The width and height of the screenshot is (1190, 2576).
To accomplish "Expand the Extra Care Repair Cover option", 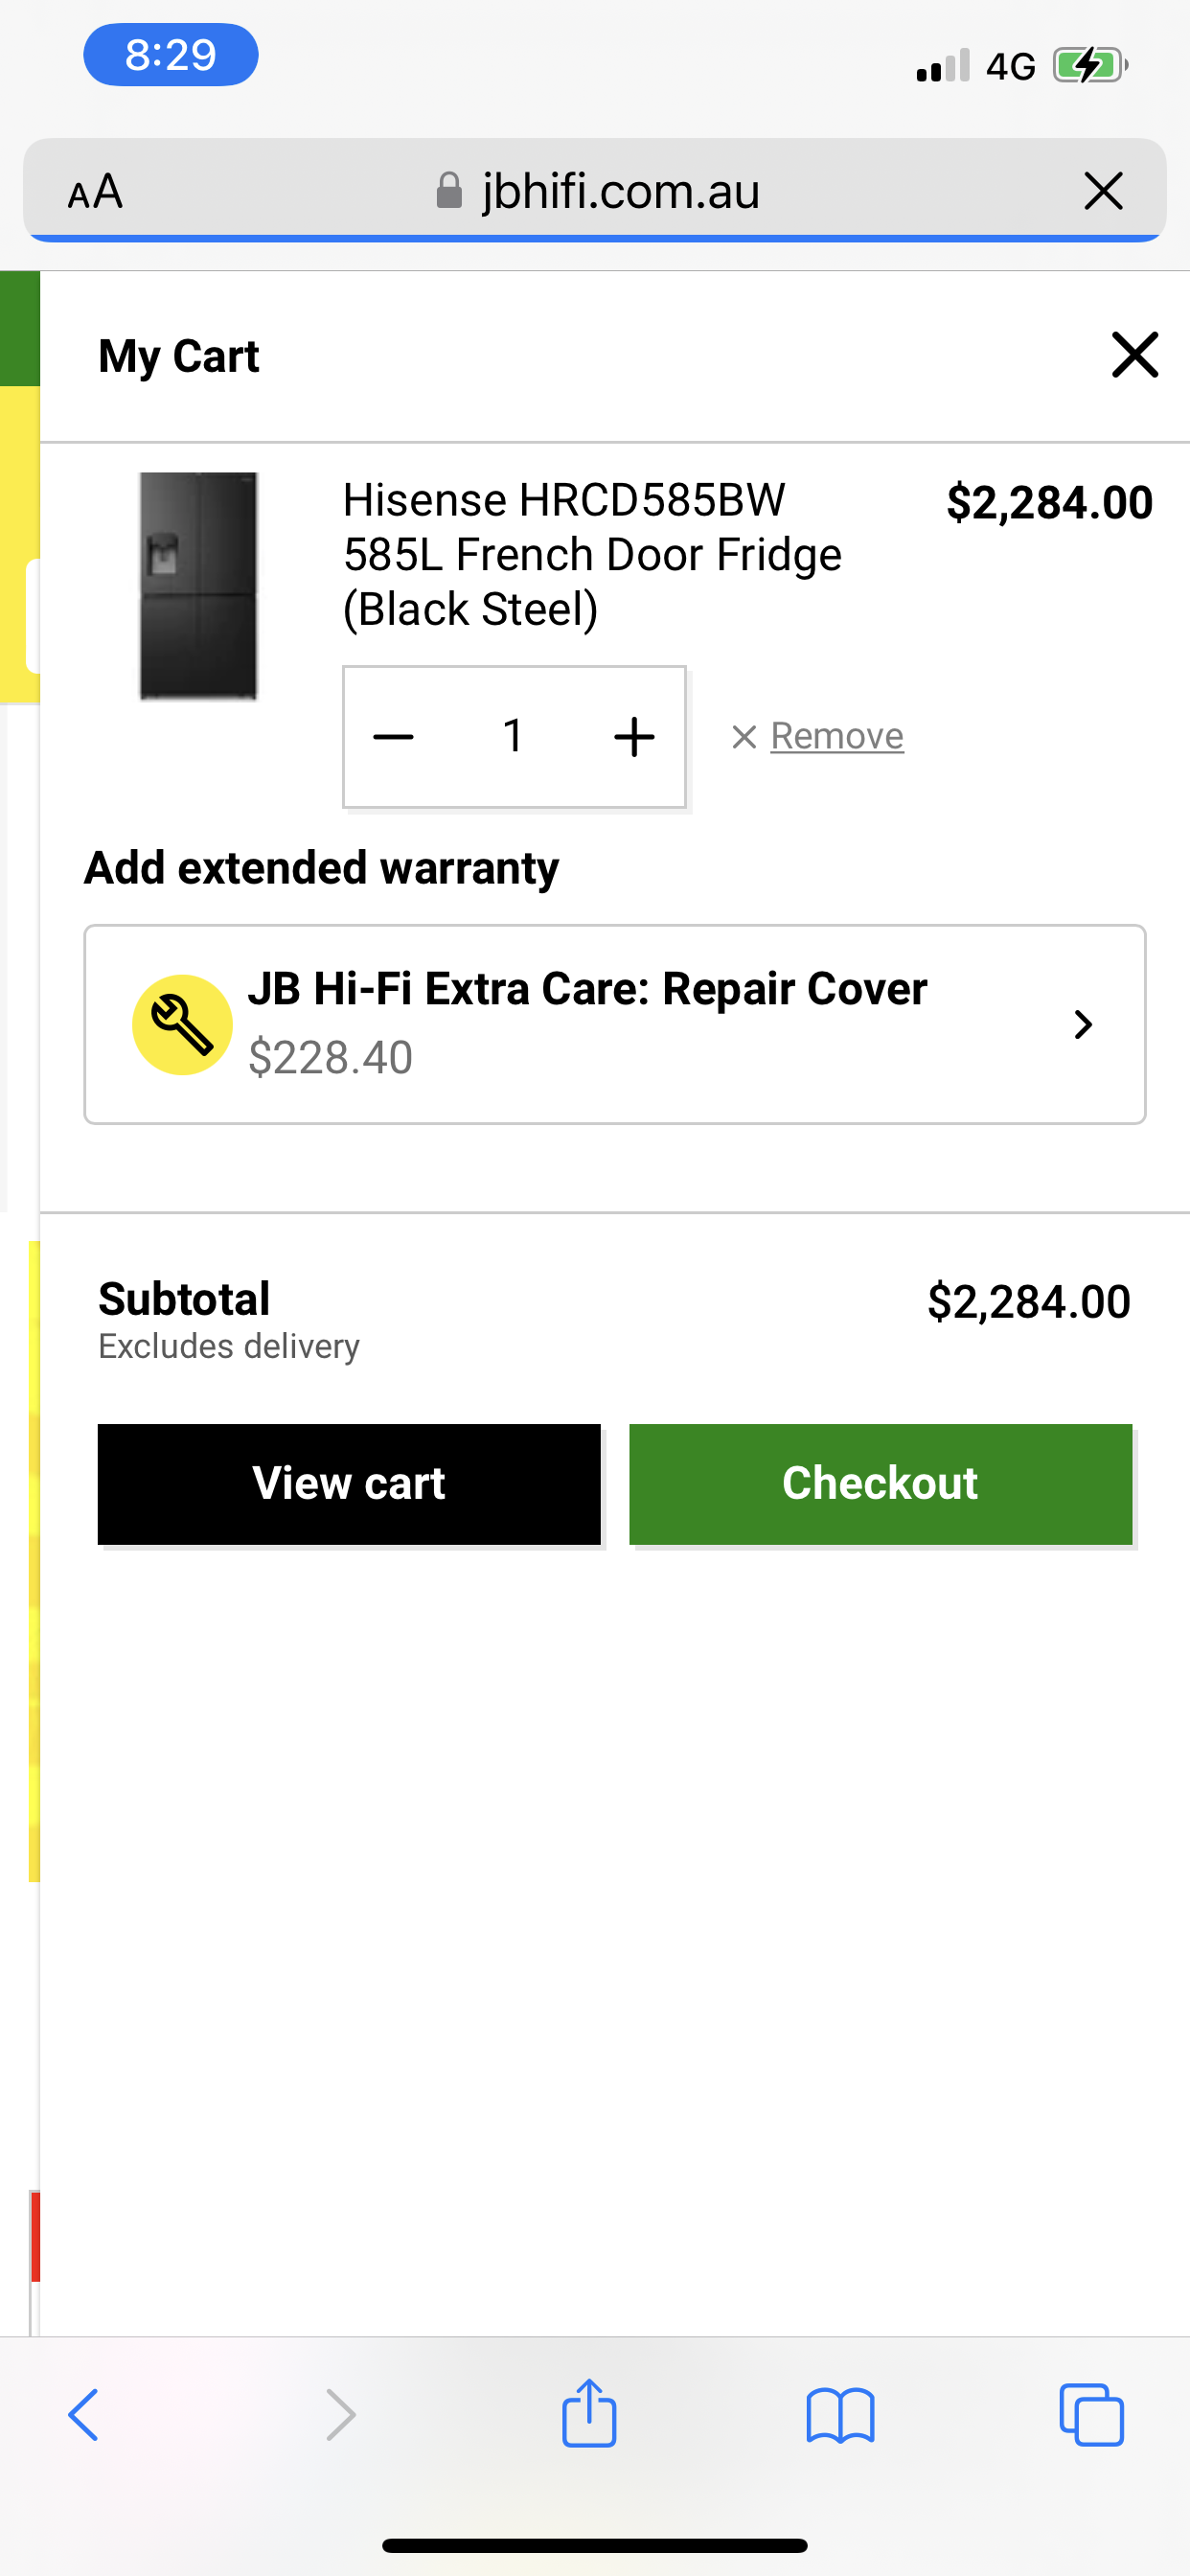I will click(1082, 1024).
